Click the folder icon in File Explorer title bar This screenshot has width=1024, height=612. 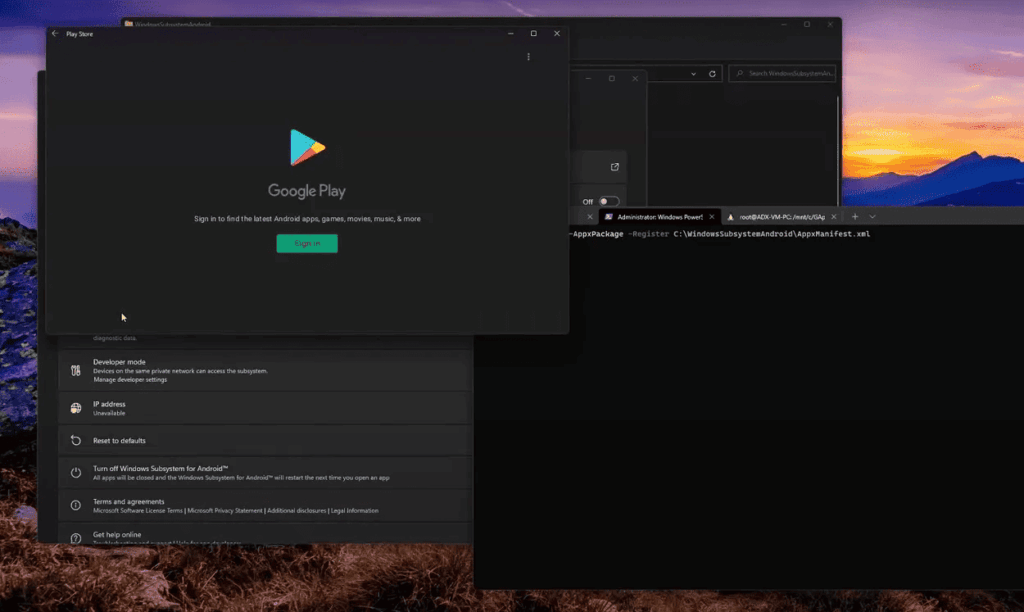pos(129,24)
